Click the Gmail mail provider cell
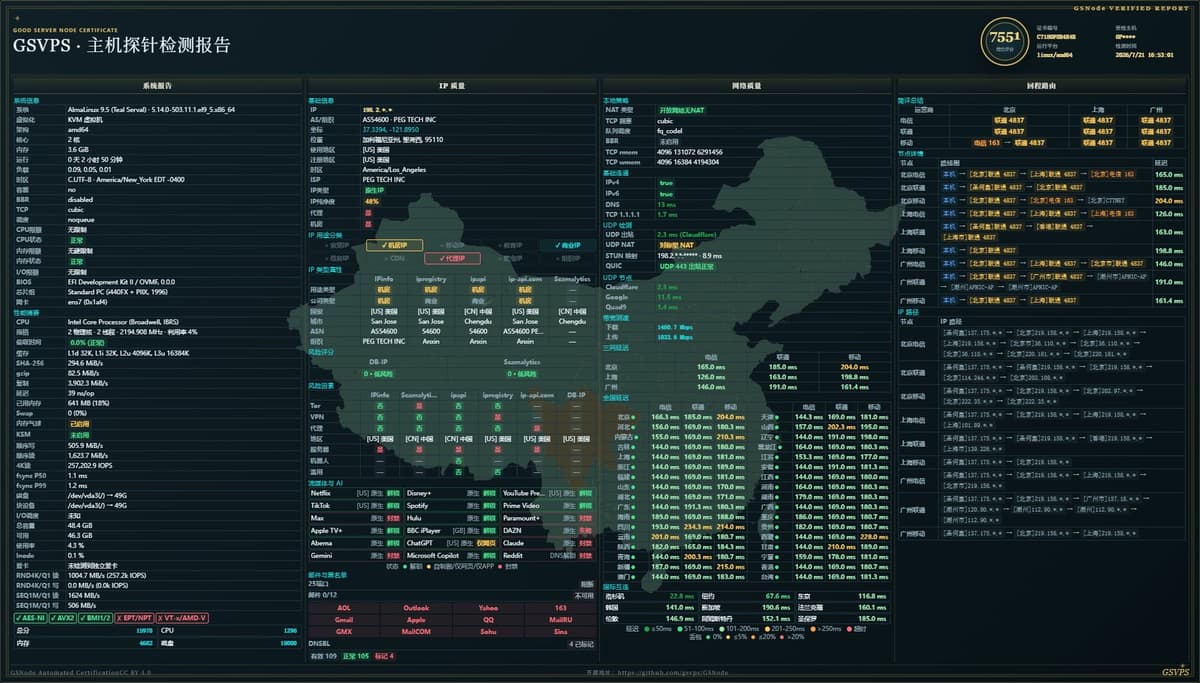 pyautogui.click(x=344, y=620)
